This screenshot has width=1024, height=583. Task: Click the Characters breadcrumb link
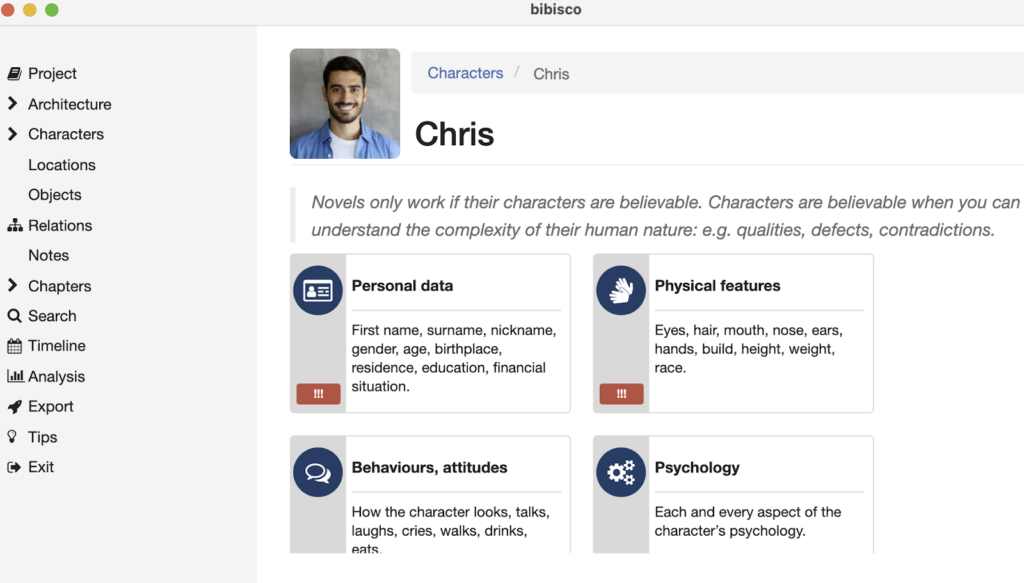coord(465,73)
